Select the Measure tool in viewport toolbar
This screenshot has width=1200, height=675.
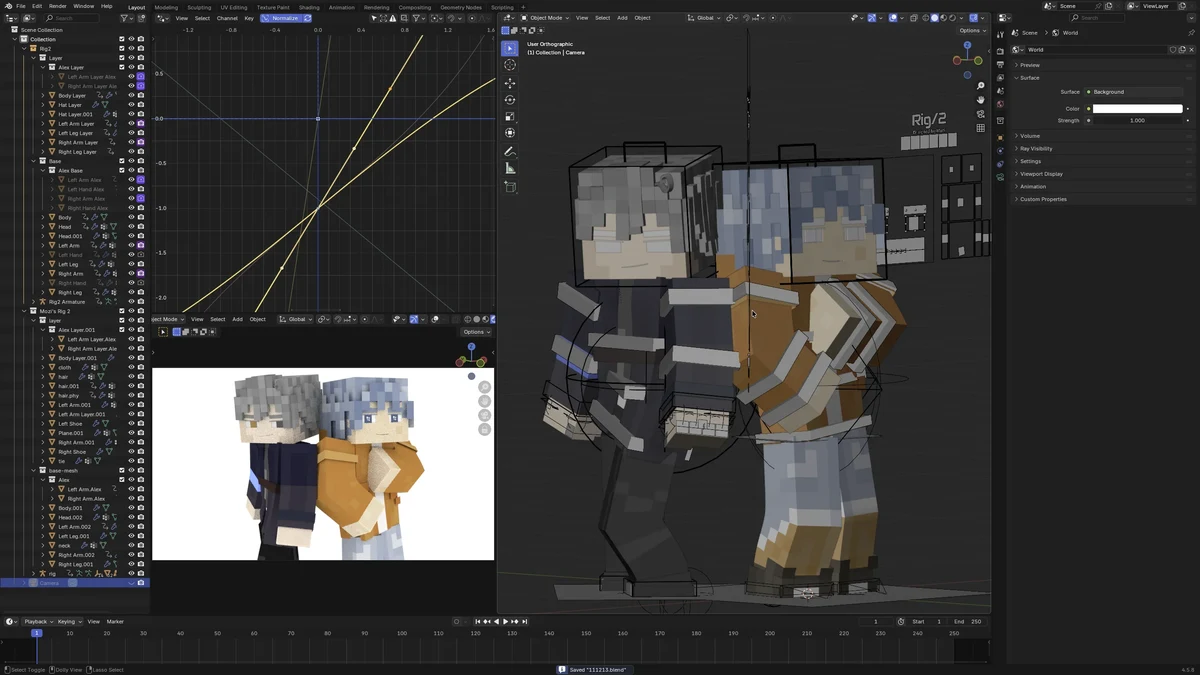(510, 169)
